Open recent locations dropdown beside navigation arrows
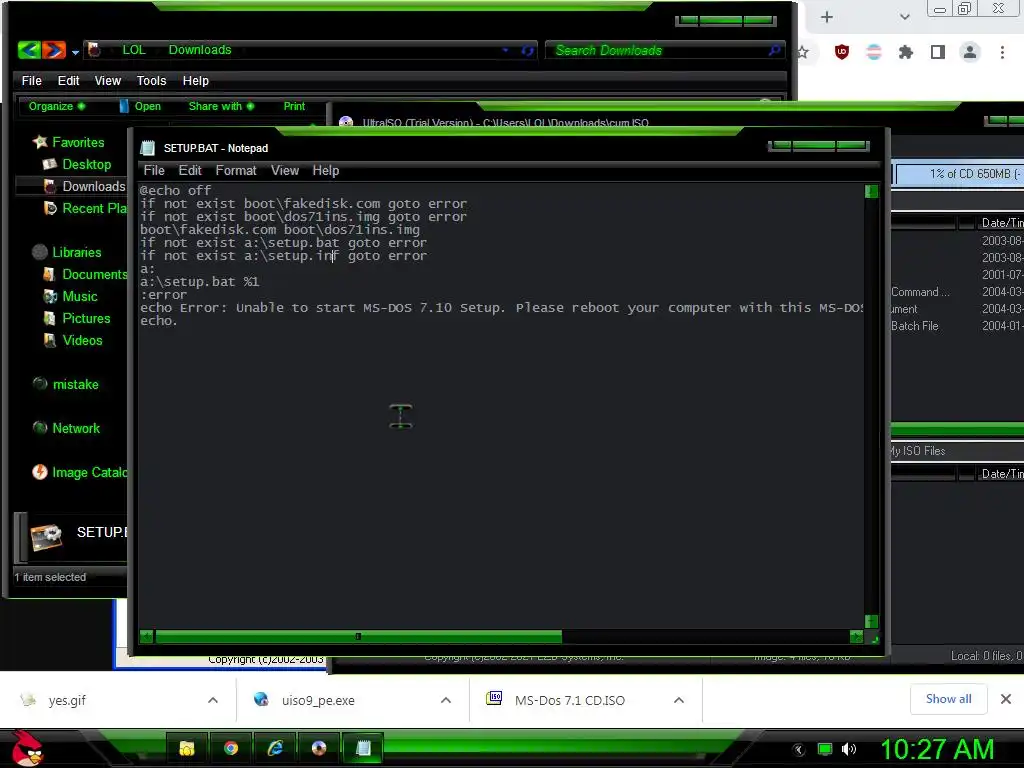Screen dimensions: 1024x768 75,52
